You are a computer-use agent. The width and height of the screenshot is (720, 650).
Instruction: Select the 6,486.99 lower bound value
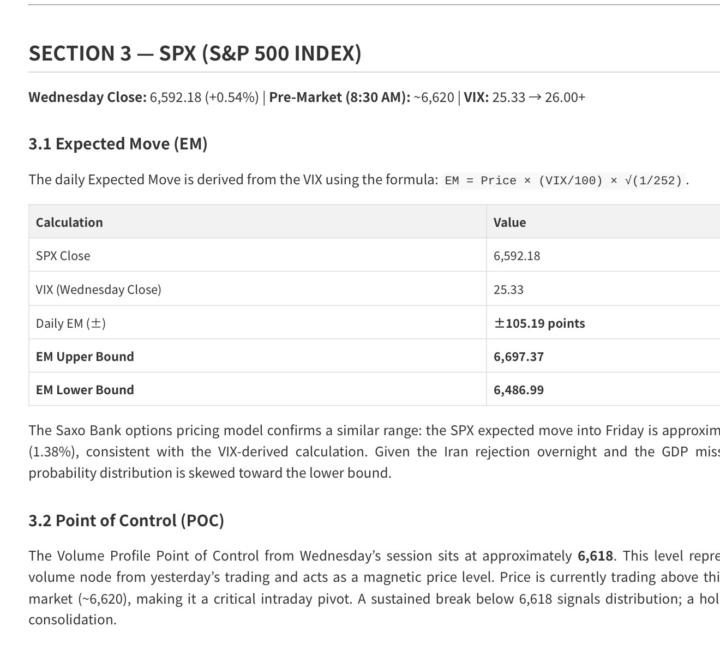(519, 390)
